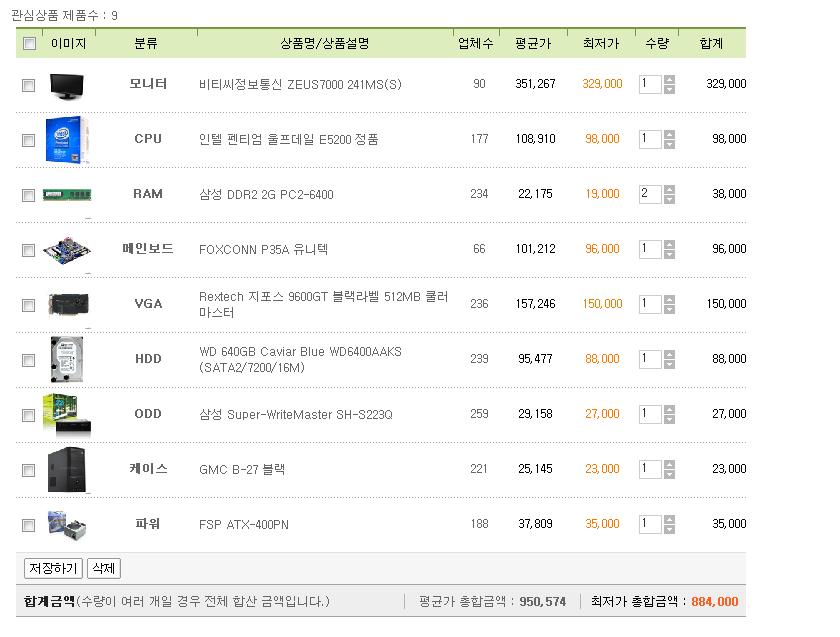Open product WD 640GB Caviar Blue
The image size is (840, 637).
point(300,359)
